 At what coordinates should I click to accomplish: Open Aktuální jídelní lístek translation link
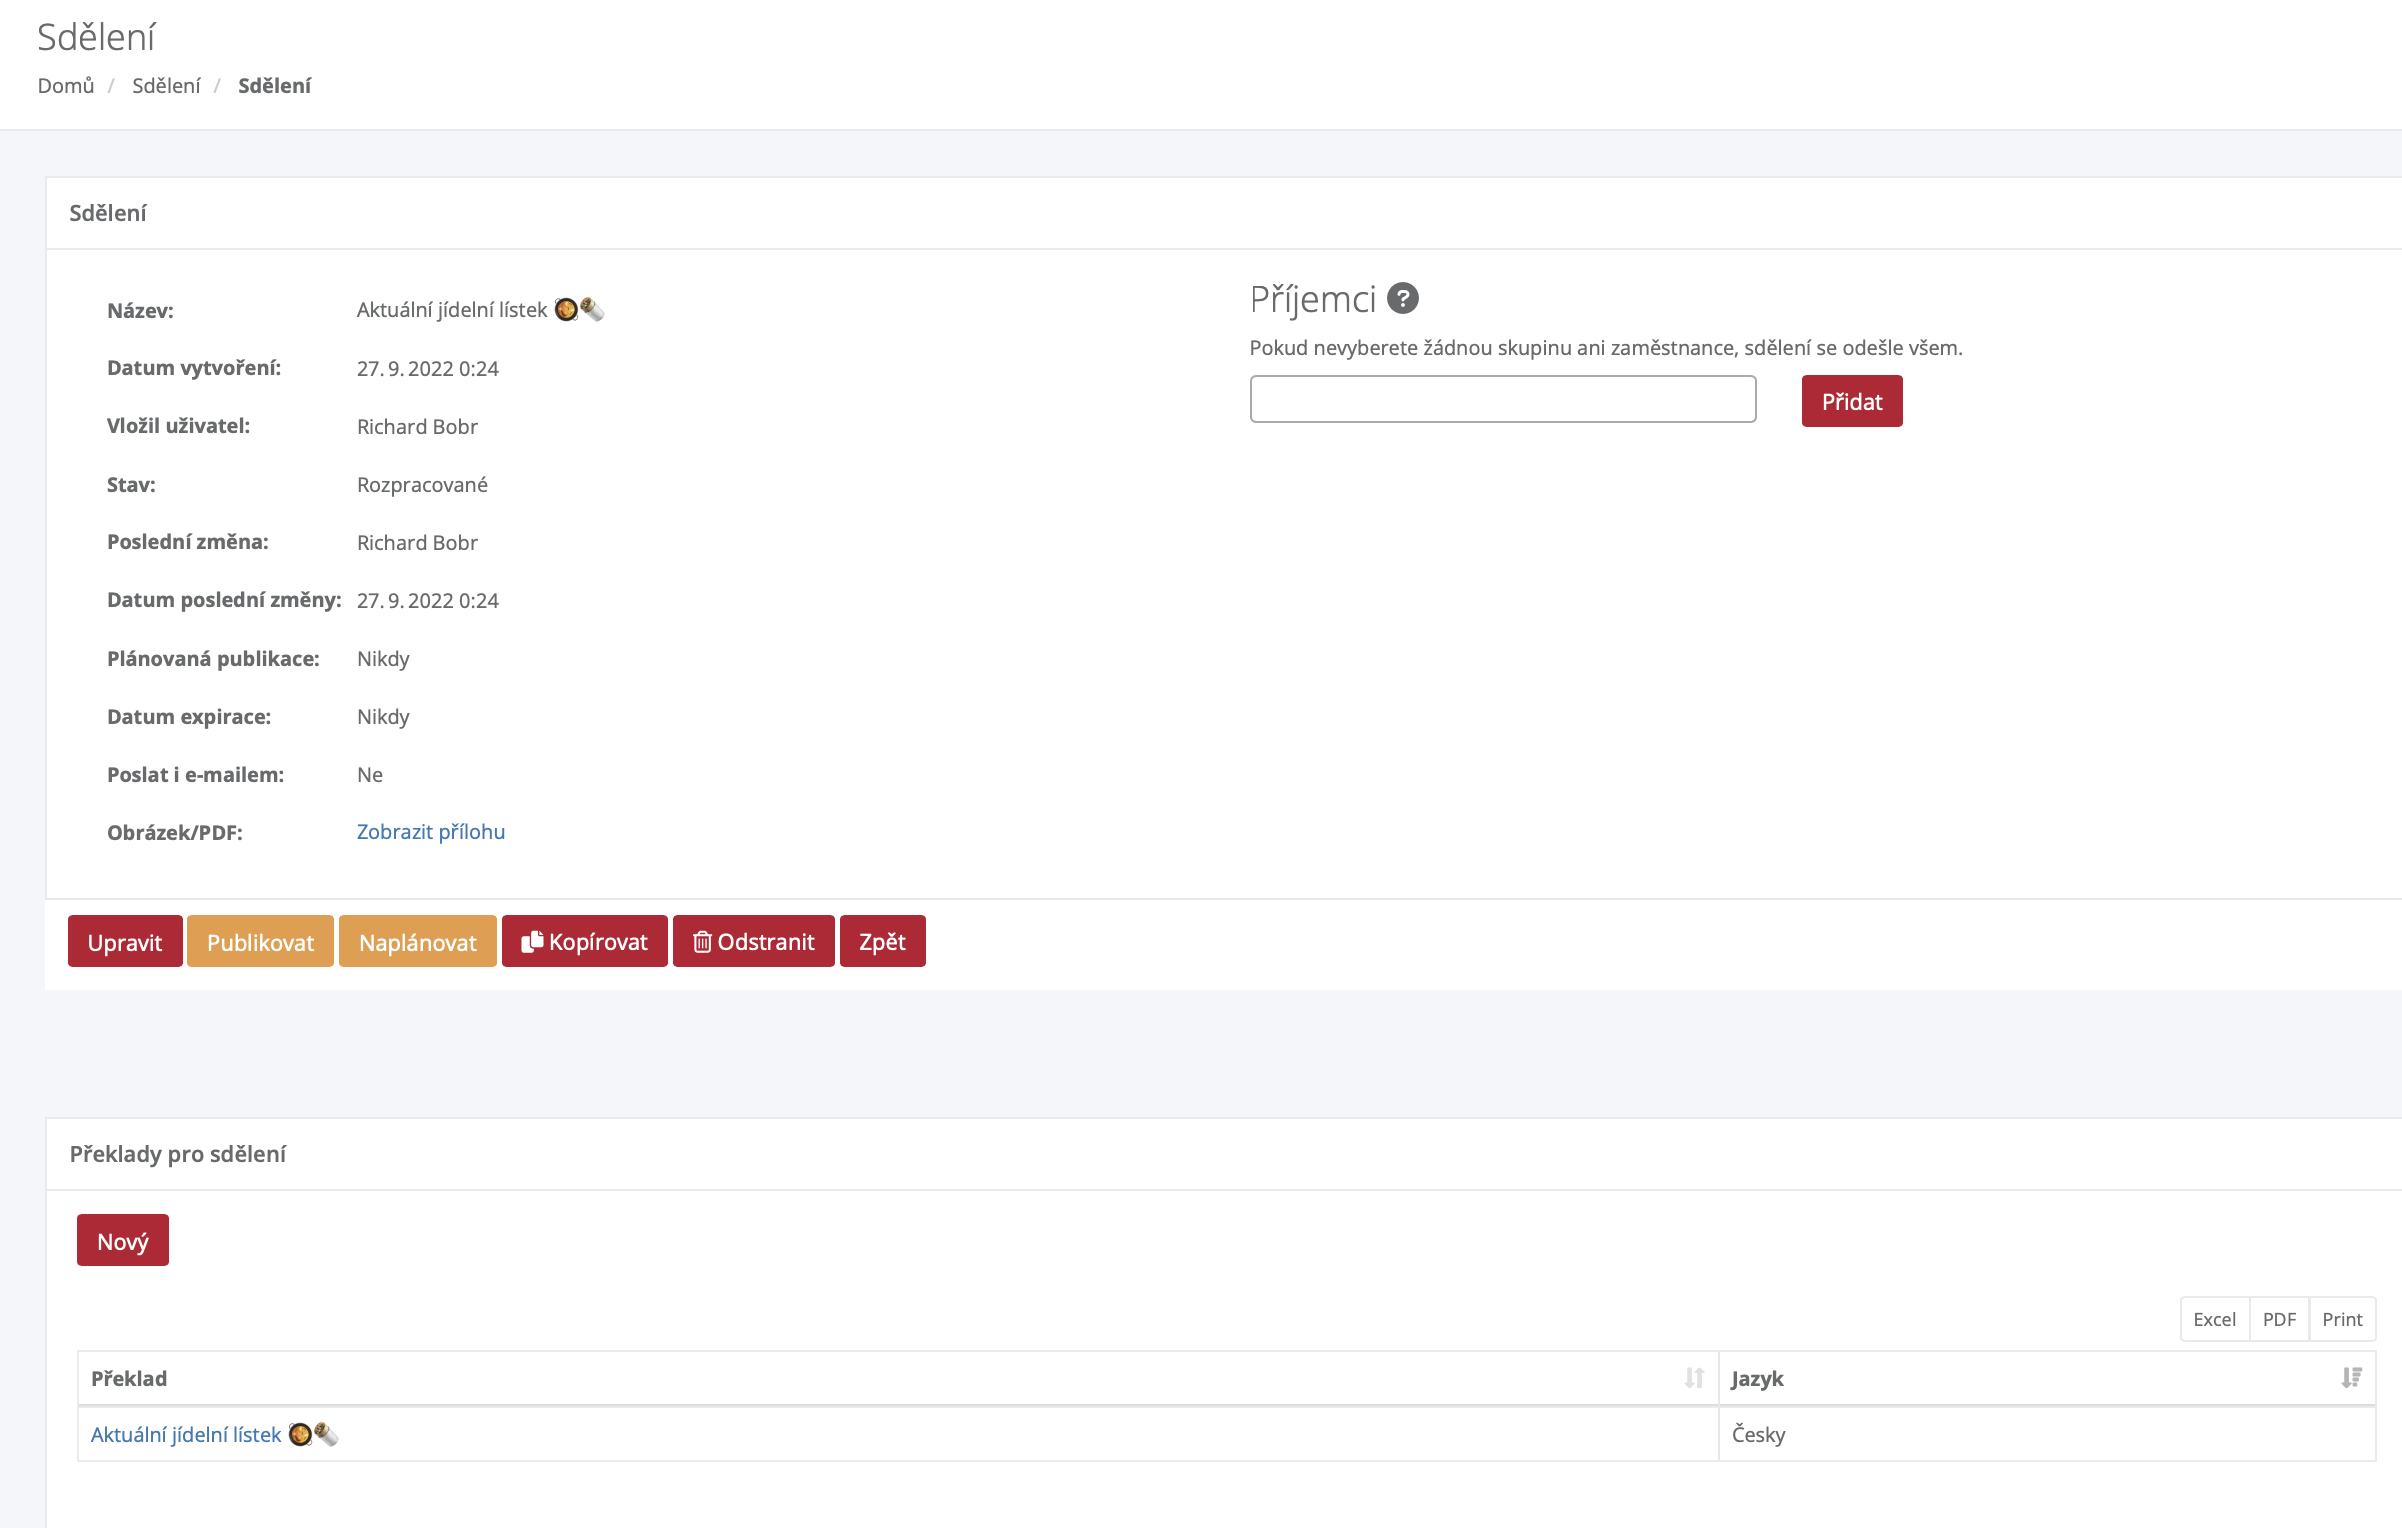(x=186, y=1434)
